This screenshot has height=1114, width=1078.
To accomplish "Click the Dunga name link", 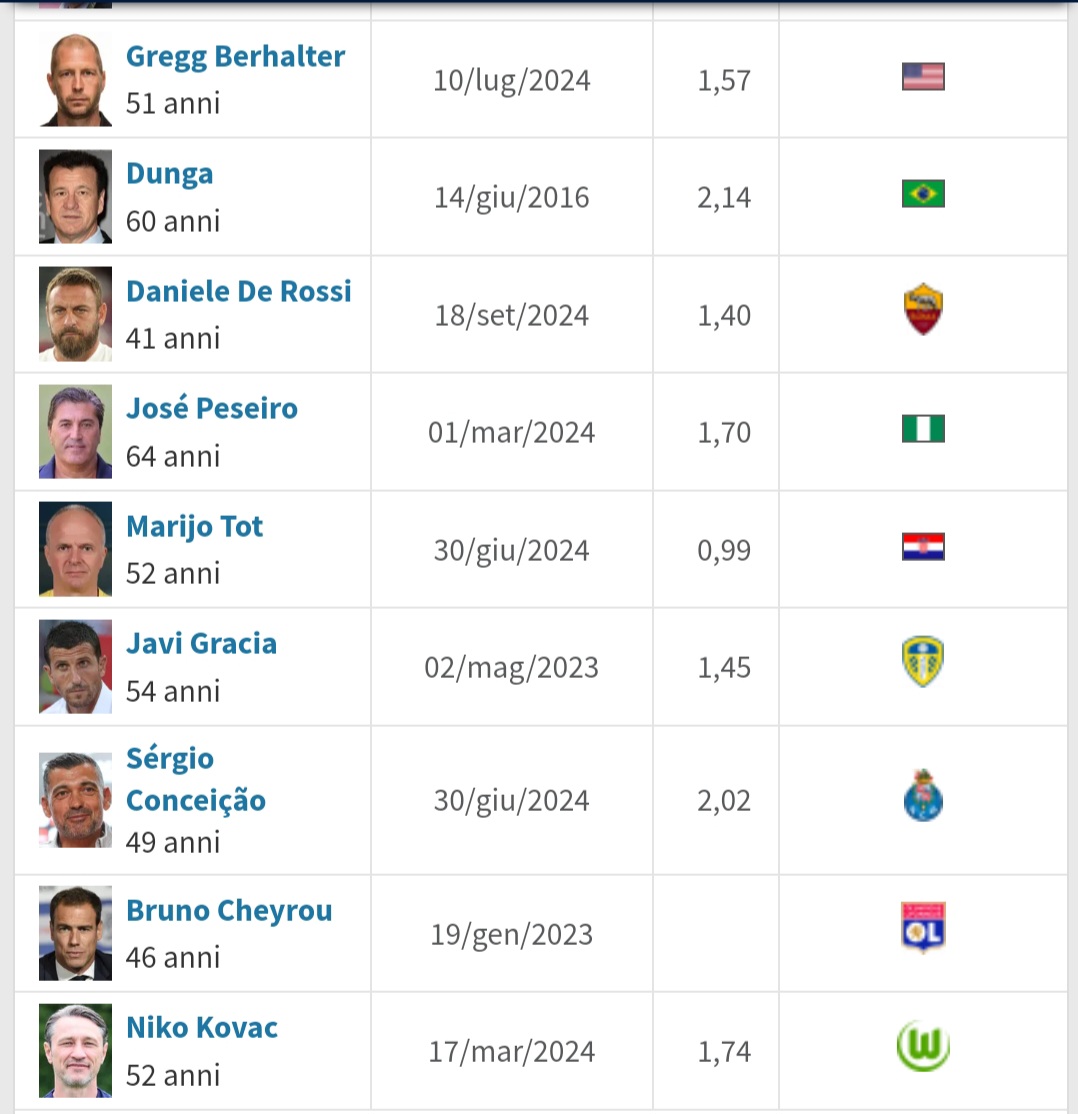I will [x=169, y=174].
